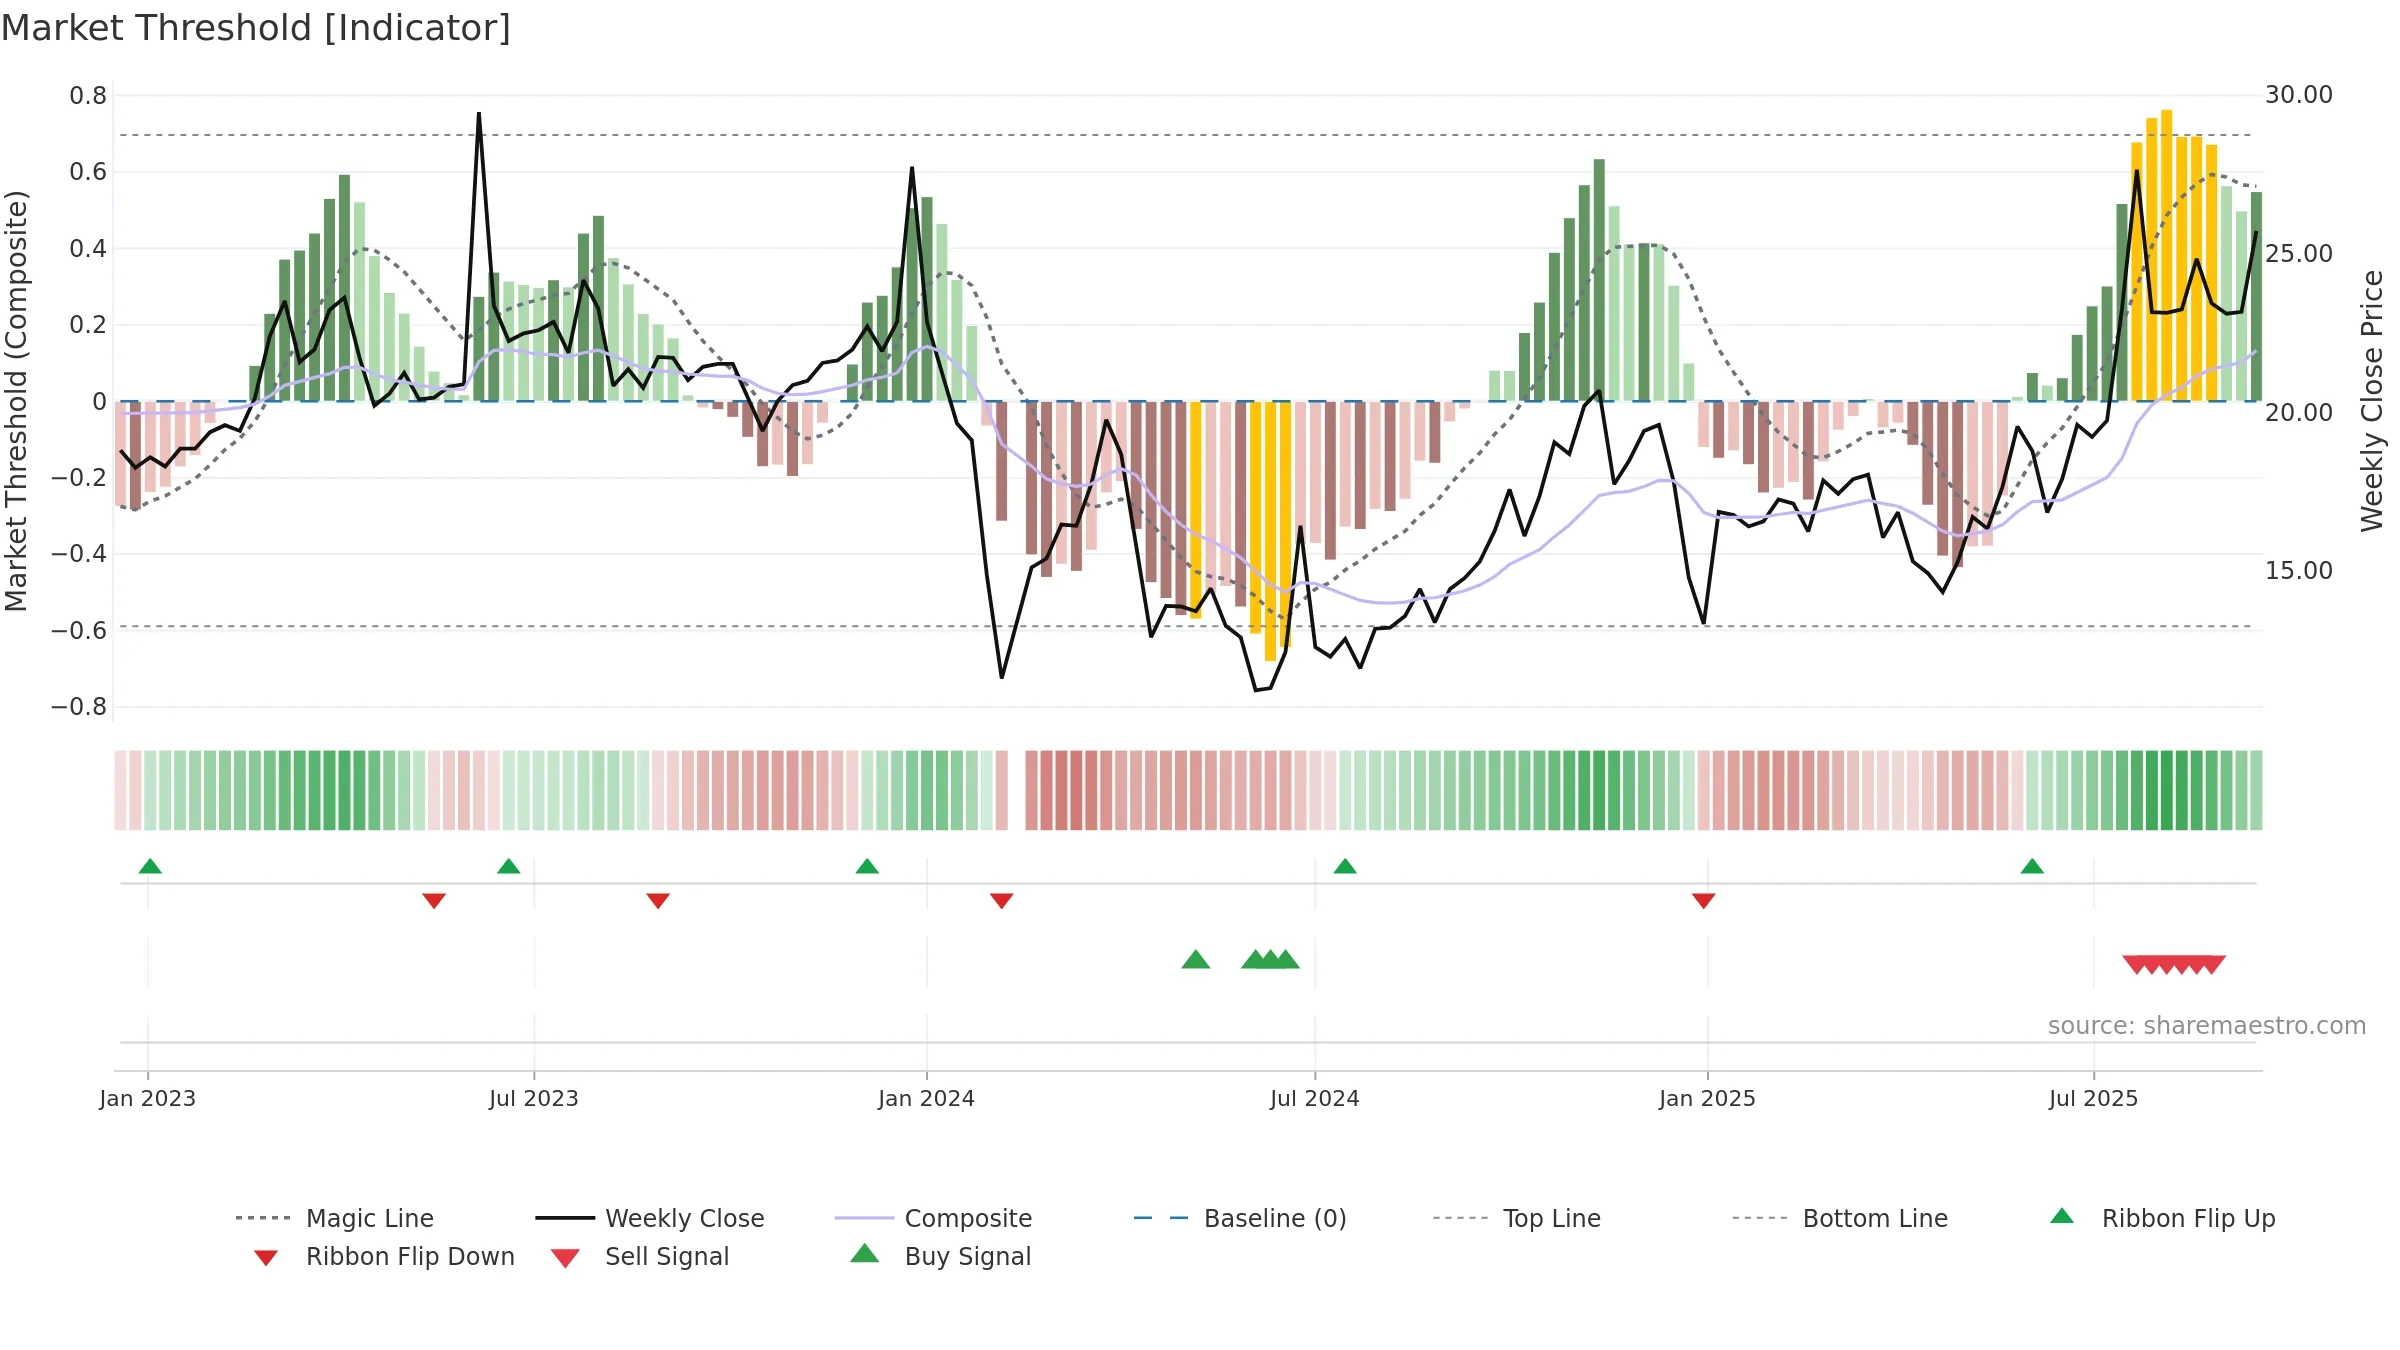Viewport: 2400px width, 1350px height.
Task: Click the Ribbon Flip Up marker before Jan 2024
Action: pos(867,866)
